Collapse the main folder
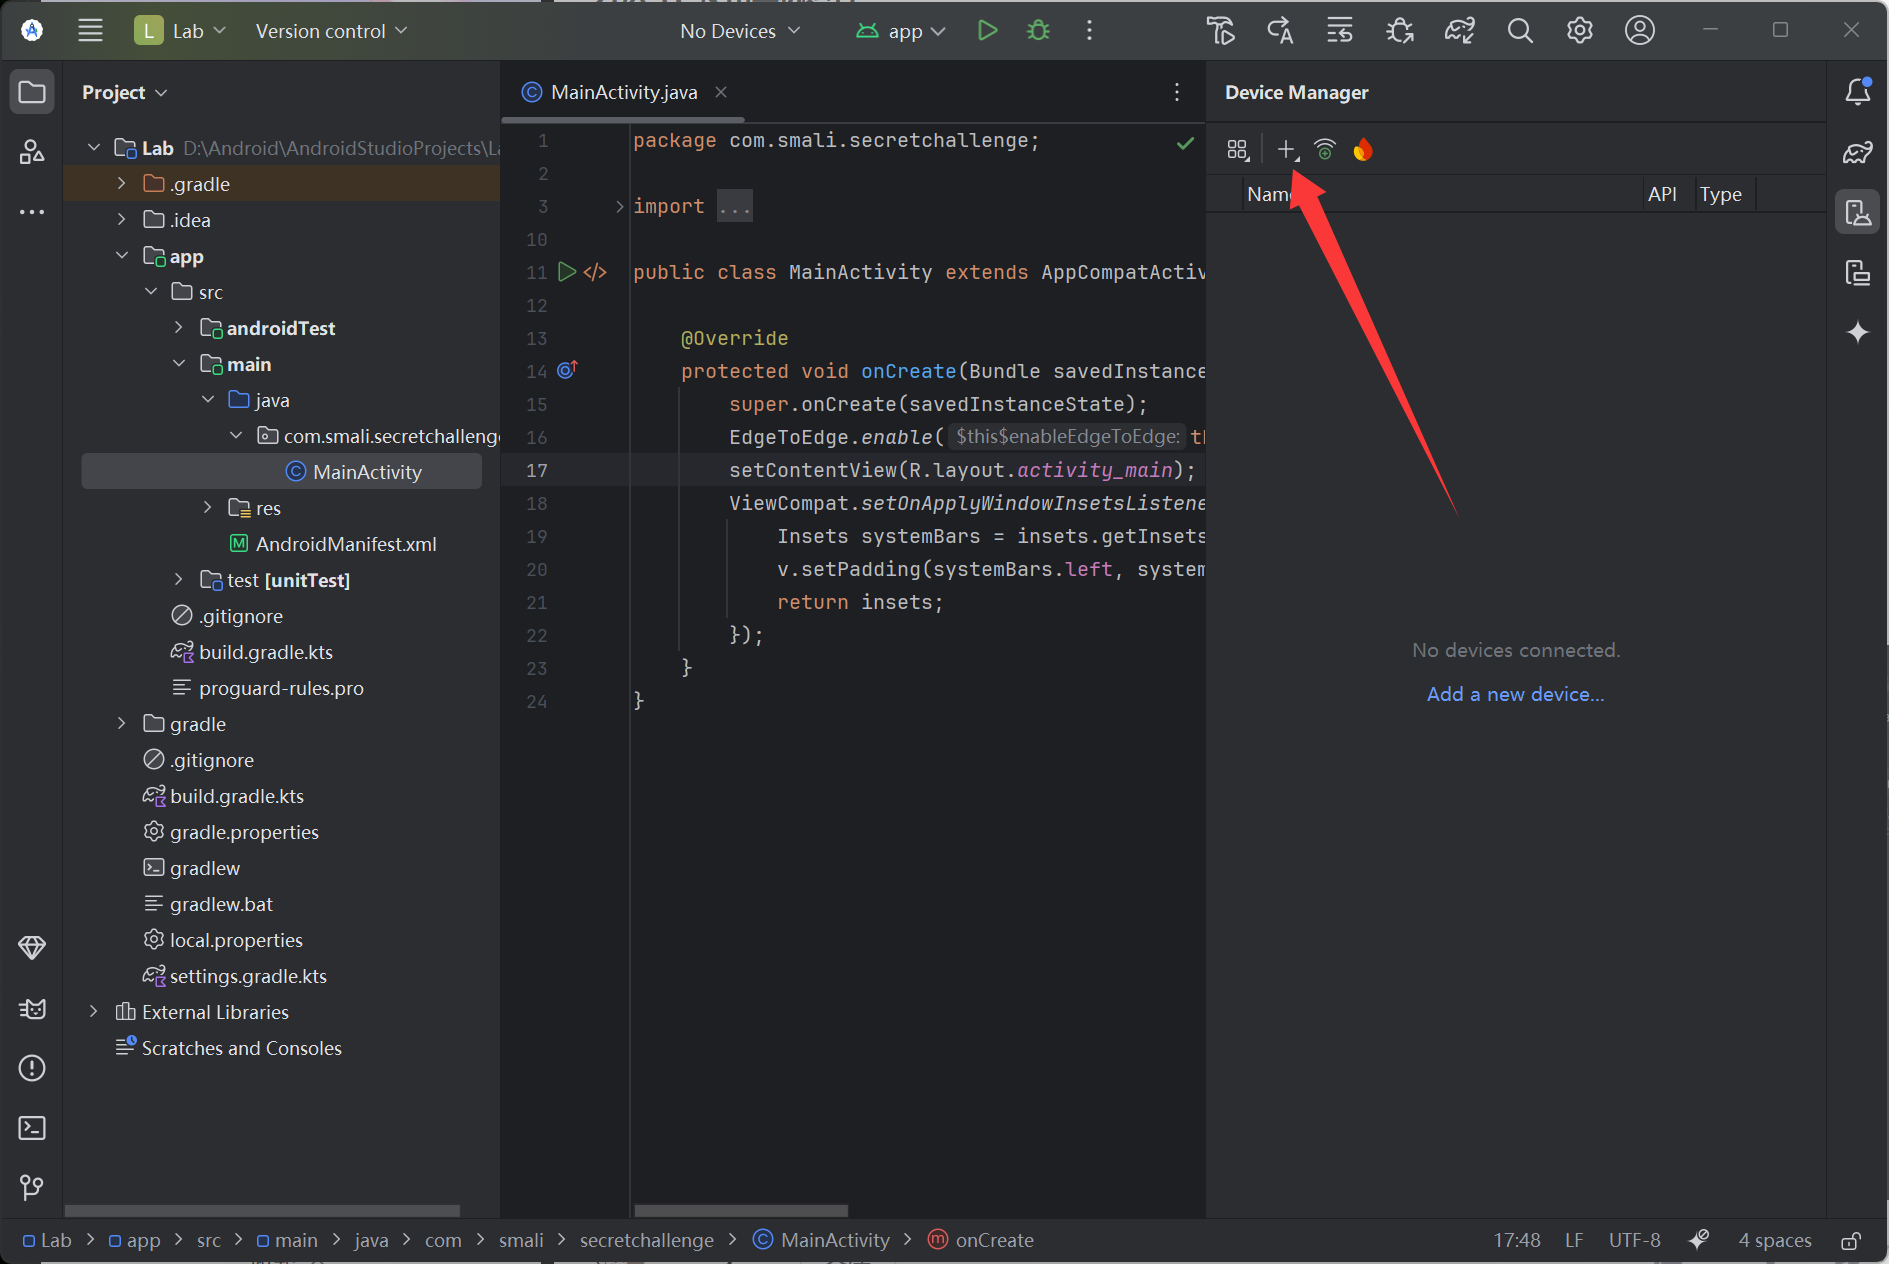The height and width of the screenshot is (1264, 1889). pyautogui.click(x=179, y=364)
